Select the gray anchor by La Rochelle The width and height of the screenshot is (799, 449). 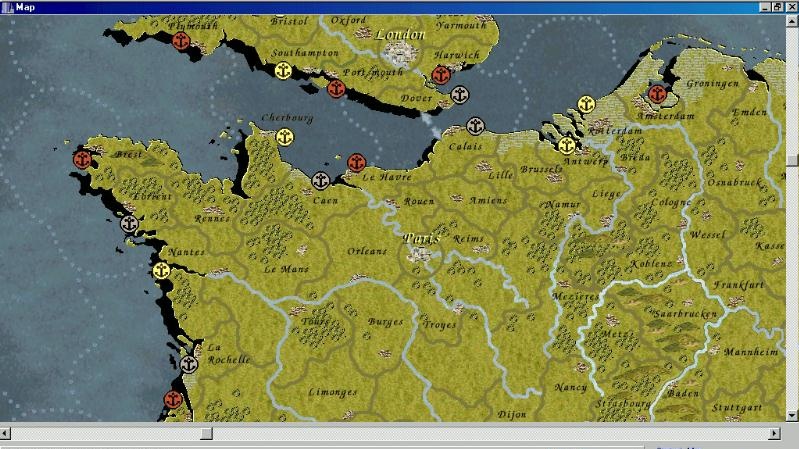(x=190, y=364)
